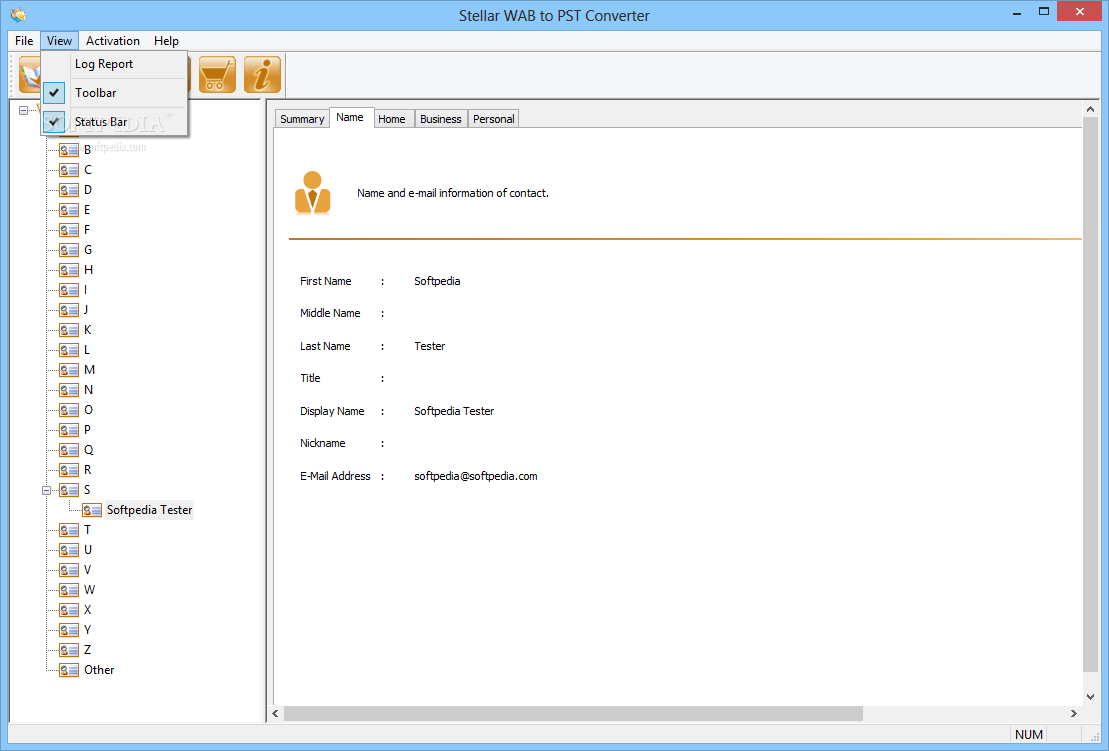The width and height of the screenshot is (1109, 751).
Task: Switch to the Summary tab
Action: (x=302, y=119)
